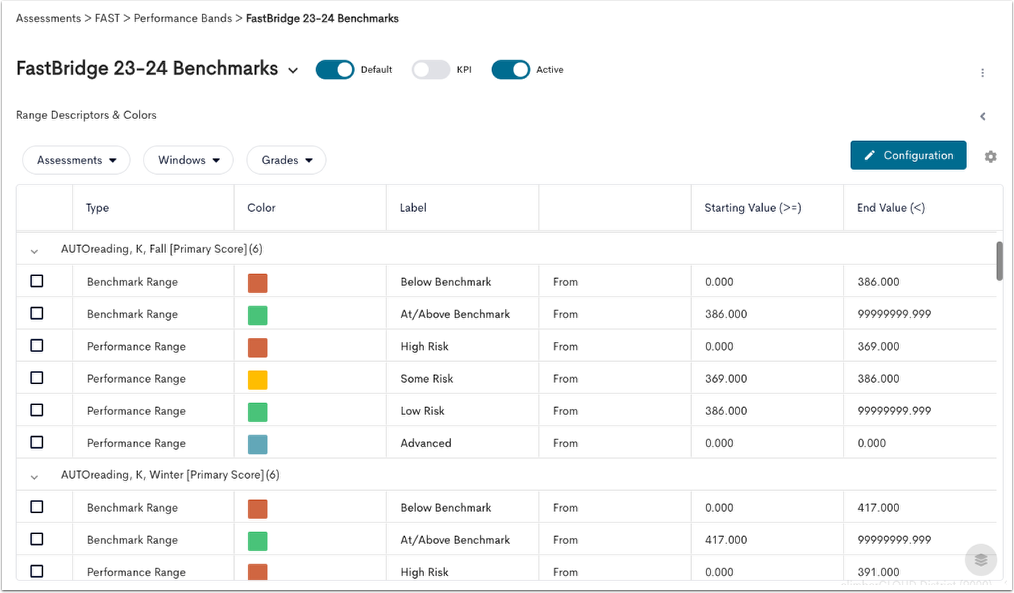This screenshot has height=593, width=1014.
Task: Open the Assessments filter dropdown
Action: (x=76, y=160)
